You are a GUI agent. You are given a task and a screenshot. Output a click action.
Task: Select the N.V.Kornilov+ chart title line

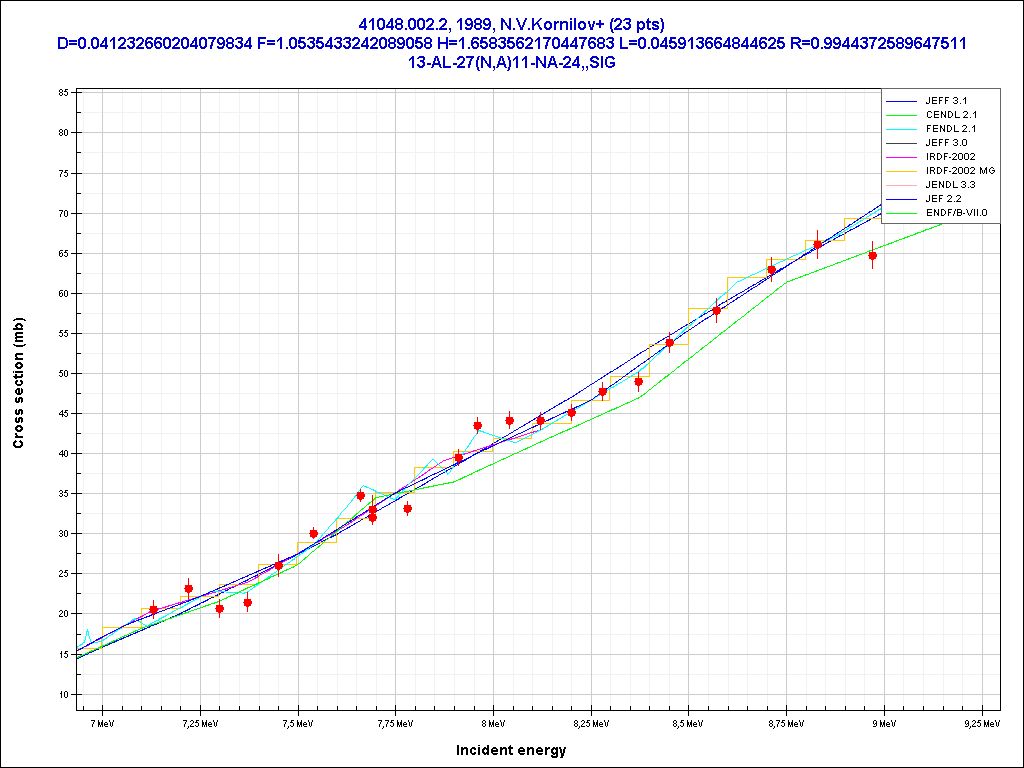(511, 24)
